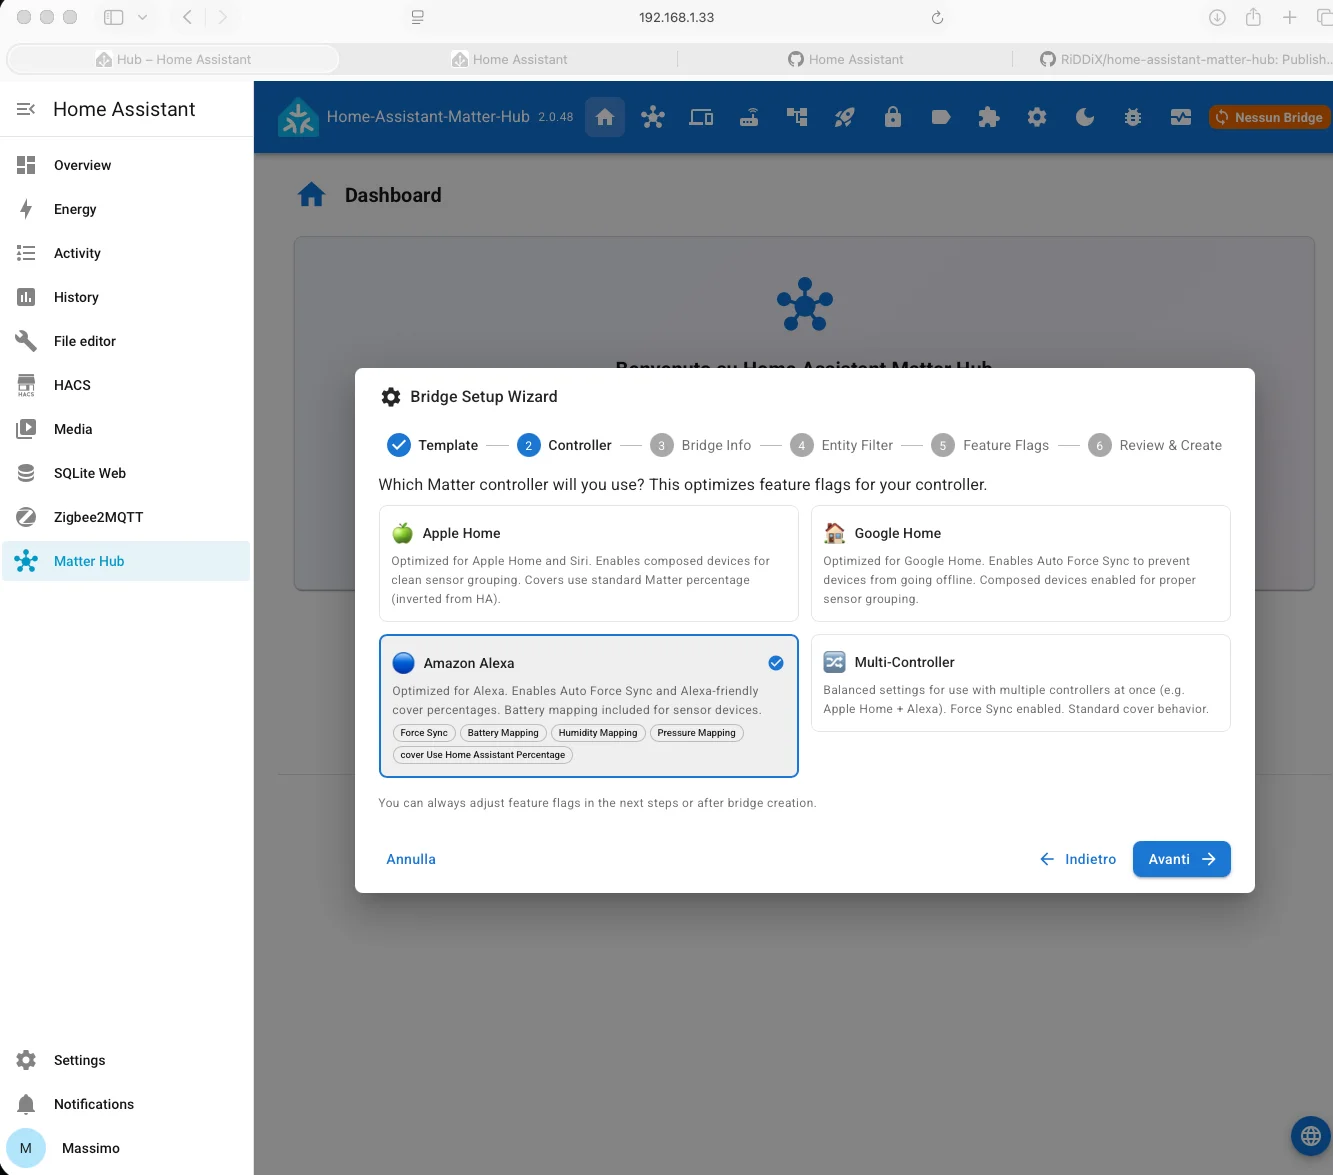Go to the Review & Create wizard step
The image size is (1333, 1175).
[1155, 445]
